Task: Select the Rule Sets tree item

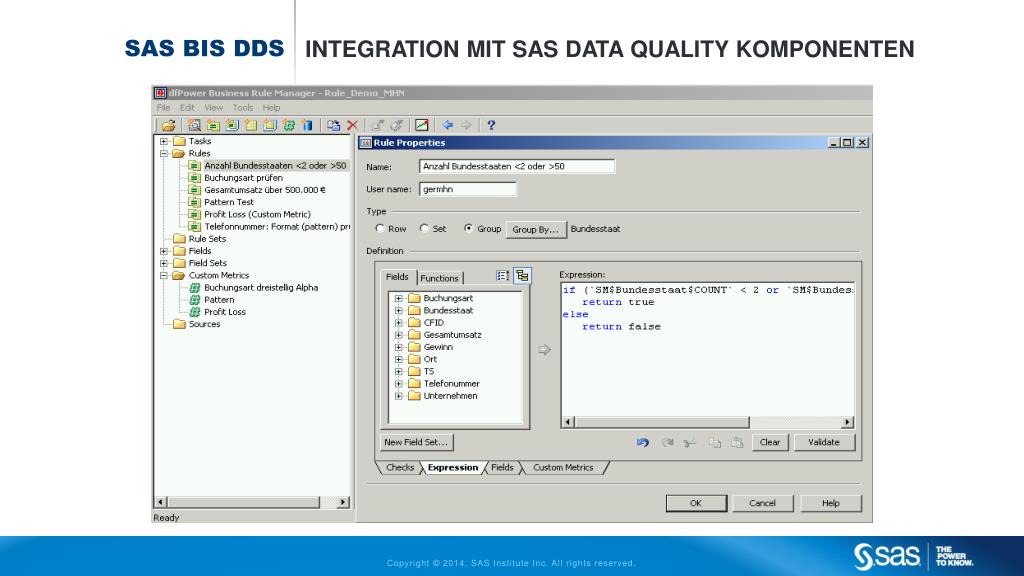Action: 207,239
